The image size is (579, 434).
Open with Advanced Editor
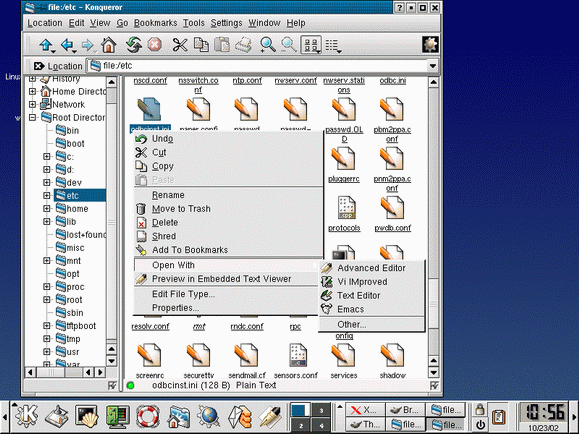click(371, 268)
